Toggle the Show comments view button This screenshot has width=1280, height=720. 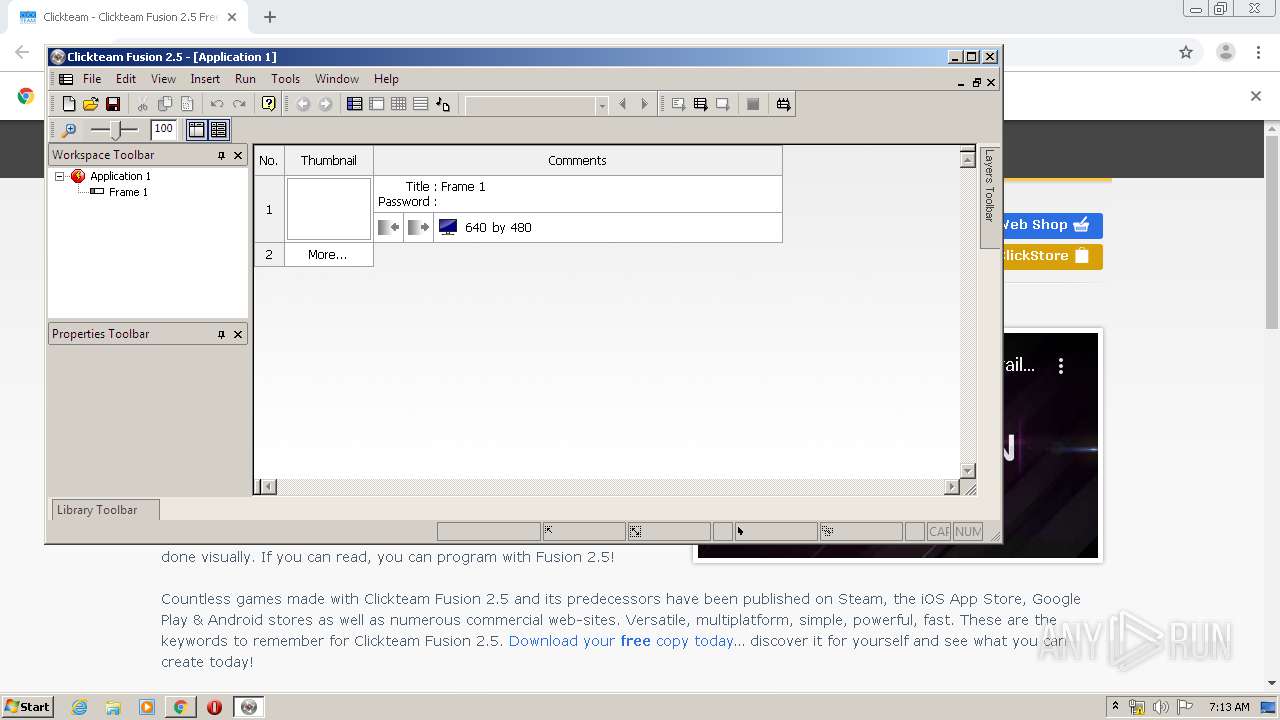[219, 130]
